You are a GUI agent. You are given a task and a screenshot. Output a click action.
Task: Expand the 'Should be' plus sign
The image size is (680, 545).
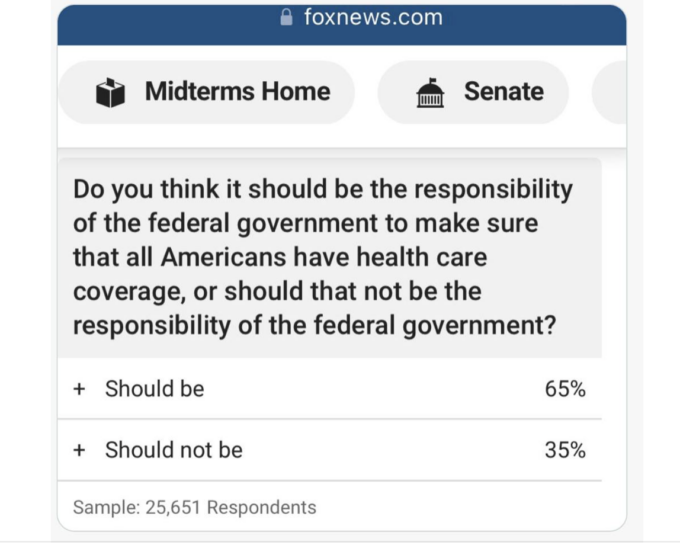(x=79, y=389)
